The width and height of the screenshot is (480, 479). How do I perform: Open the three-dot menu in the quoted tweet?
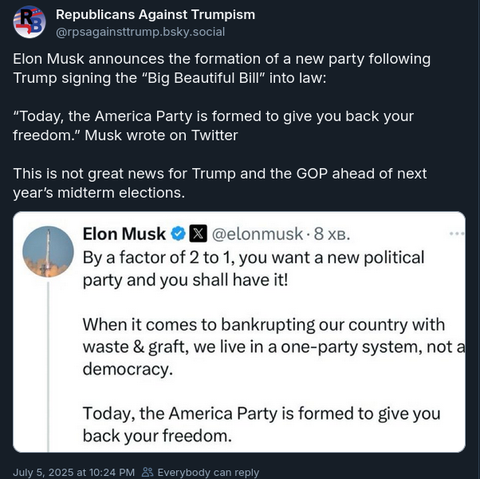pyautogui.click(x=456, y=234)
